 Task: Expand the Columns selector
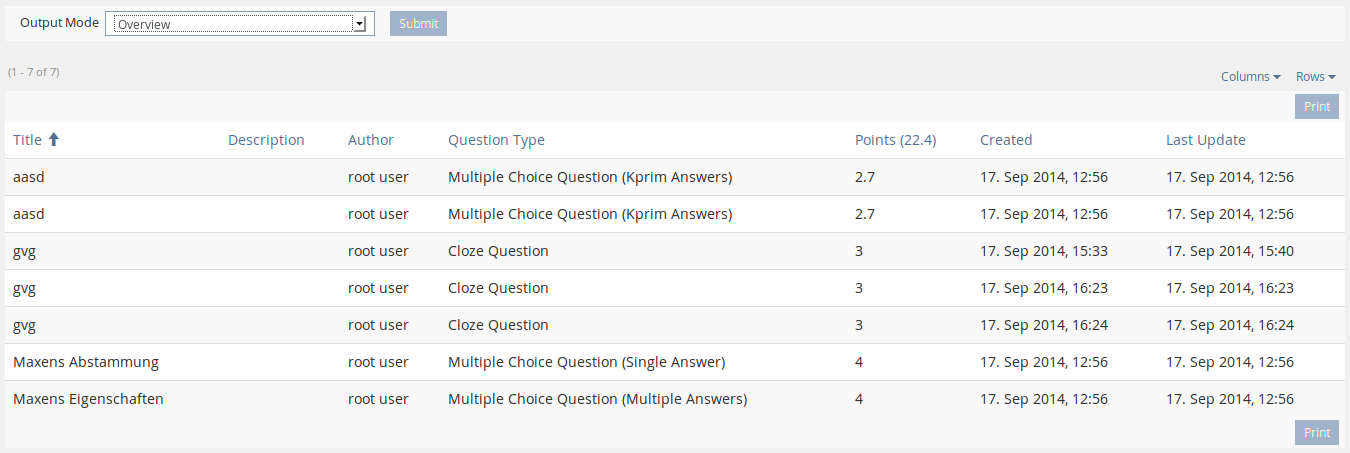point(1250,77)
